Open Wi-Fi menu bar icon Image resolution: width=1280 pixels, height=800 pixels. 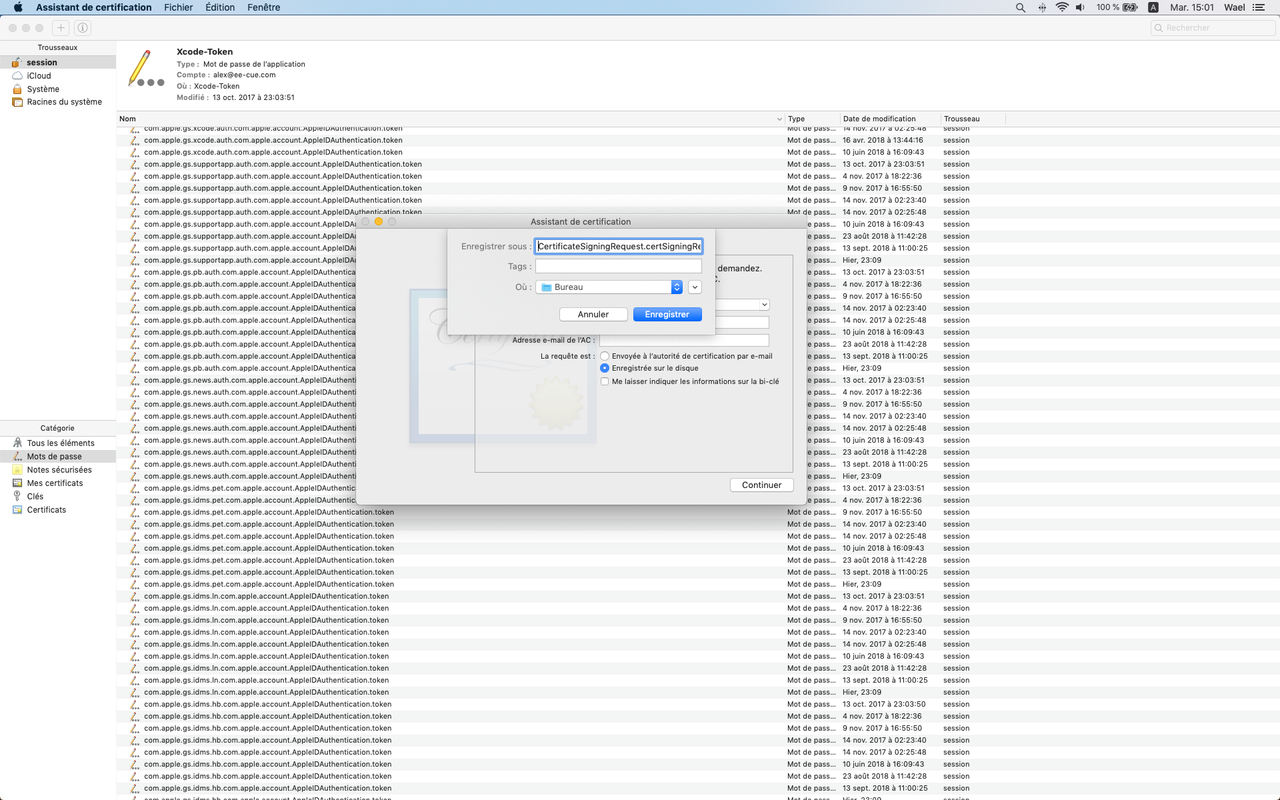1062,7
